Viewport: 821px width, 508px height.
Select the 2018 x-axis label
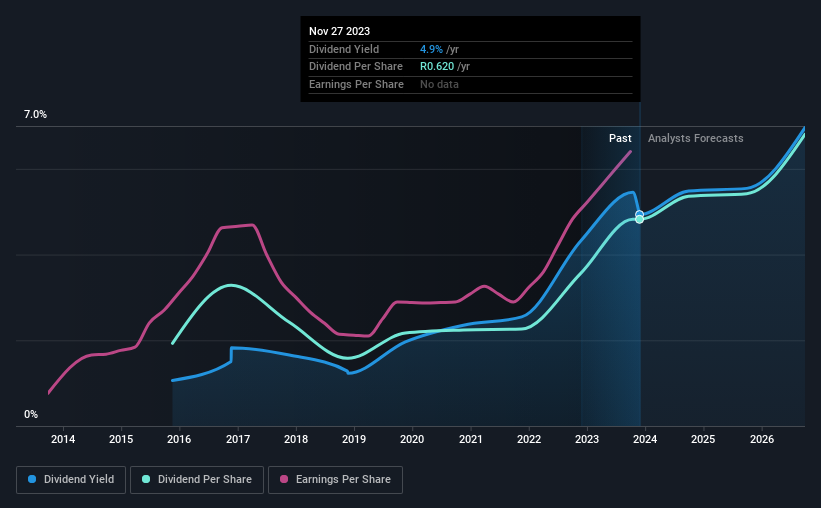tap(296, 439)
